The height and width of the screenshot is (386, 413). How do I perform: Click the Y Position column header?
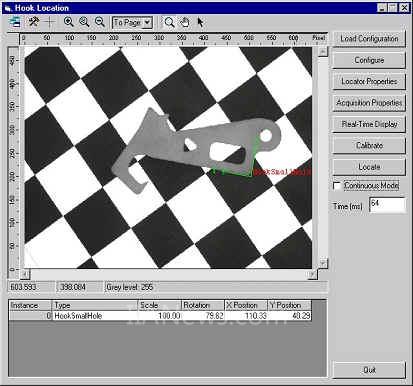coord(289,305)
